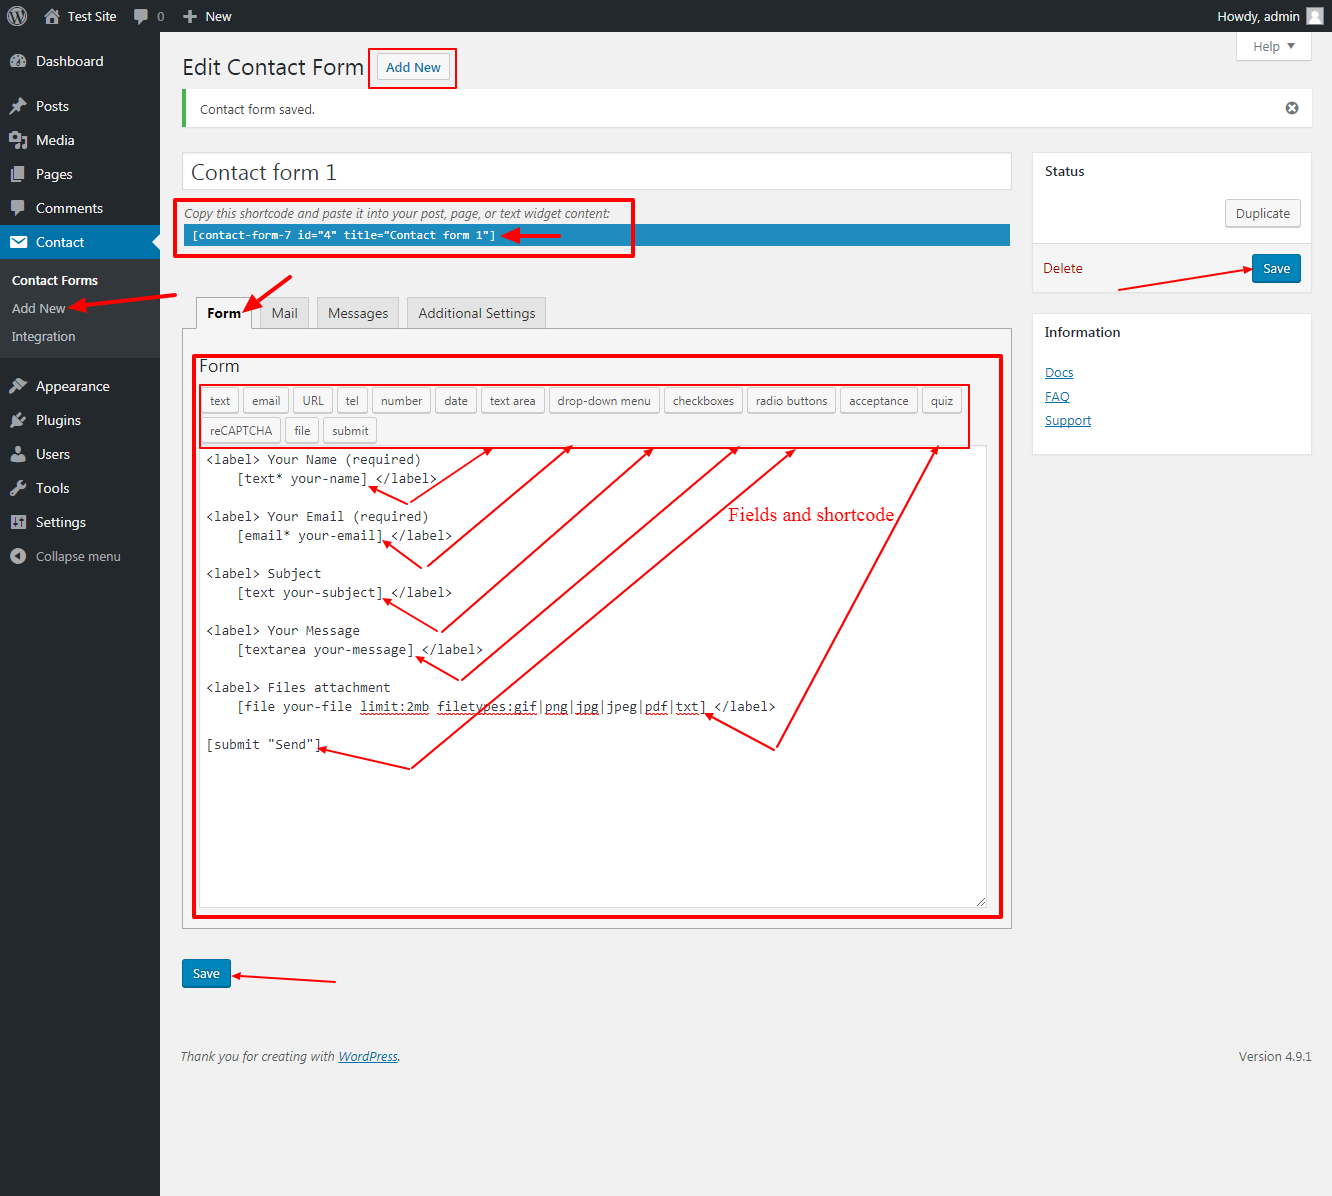Expand the Help dropdown

point(1273,46)
